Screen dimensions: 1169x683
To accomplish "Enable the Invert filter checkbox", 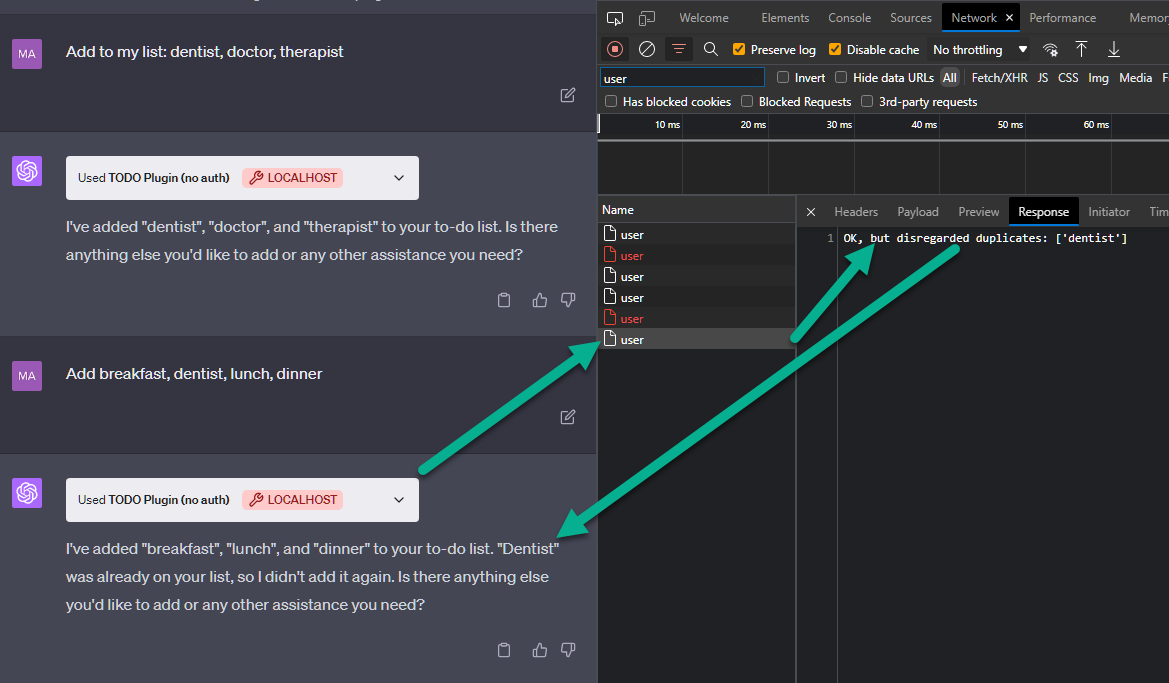I will 783,78.
